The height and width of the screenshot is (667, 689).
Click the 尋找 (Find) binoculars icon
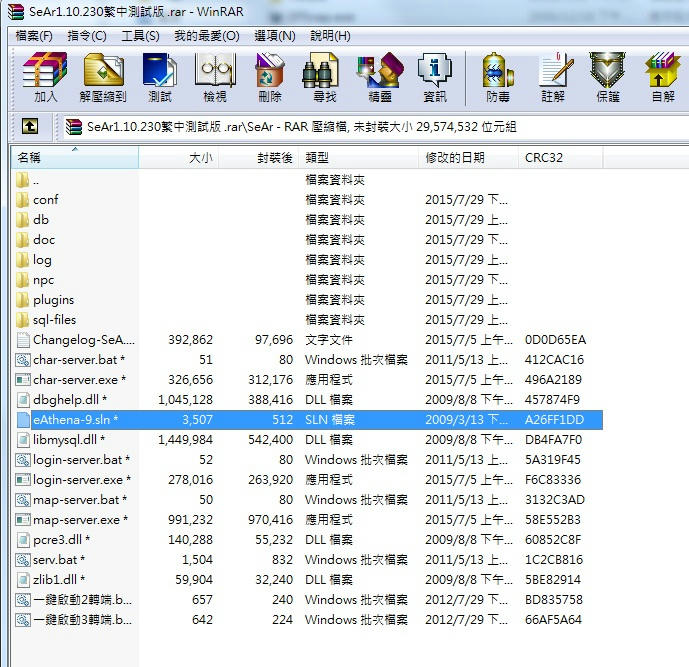321,70
